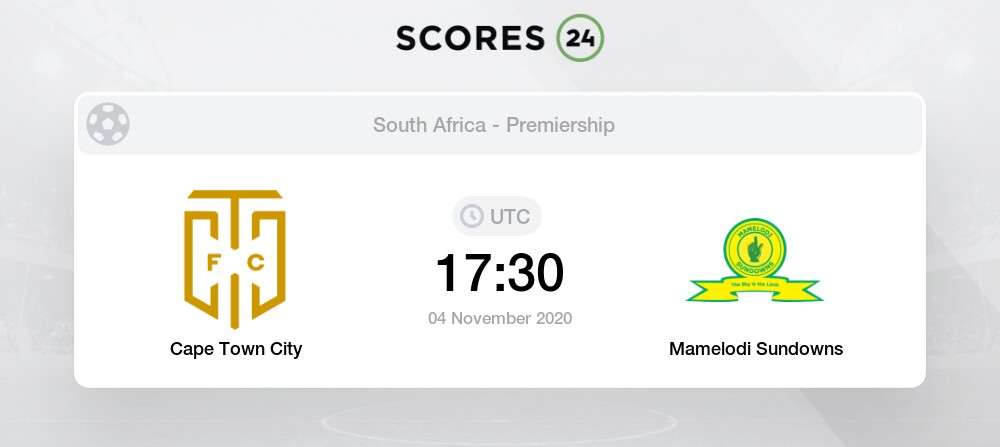1000x447 pixels.
Task: Click the day number 04 in date
Action: pyautogui.click(x=438, y=319)
